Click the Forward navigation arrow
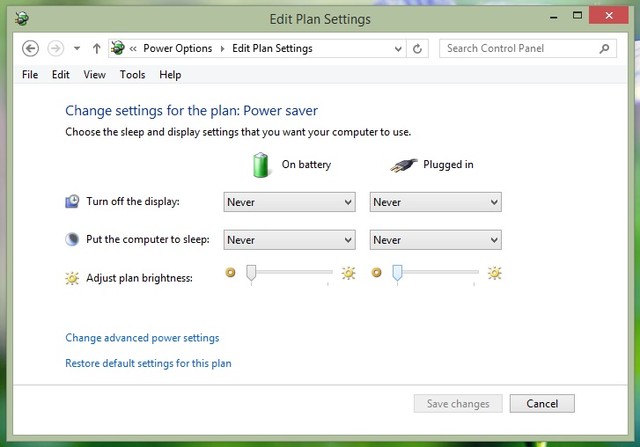Viewport: 640px width, 447px height. 56,49
